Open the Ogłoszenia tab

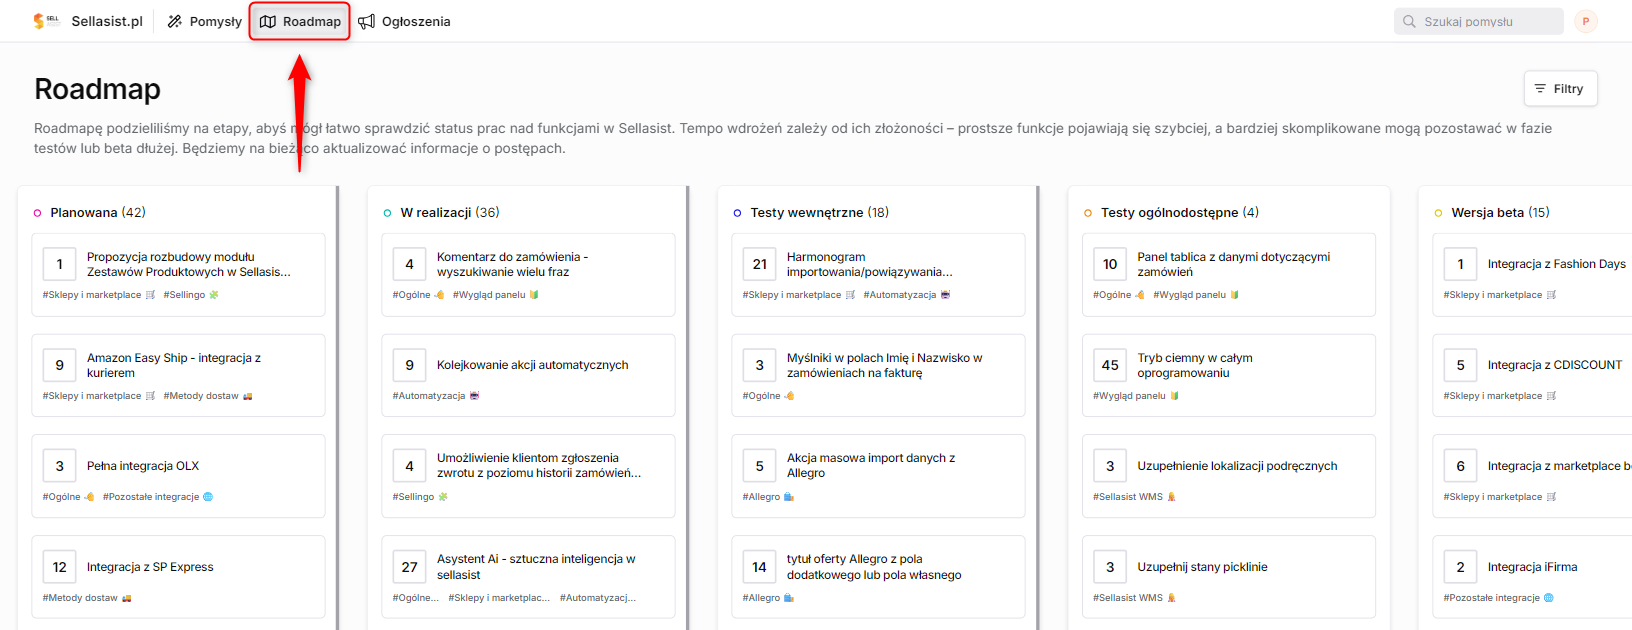pos(404,21)
